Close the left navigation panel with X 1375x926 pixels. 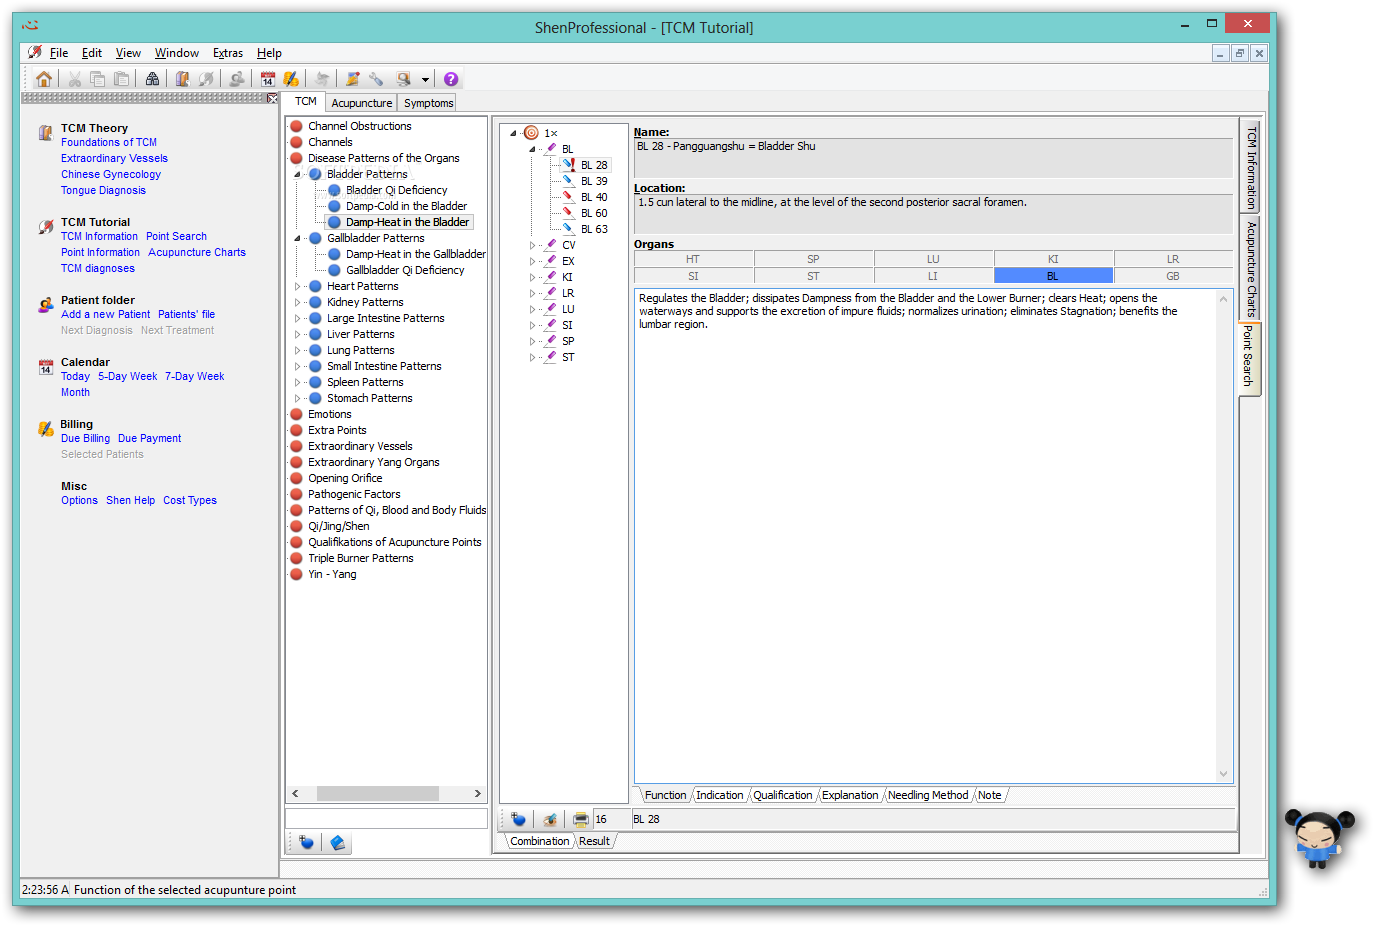[273, 98]
